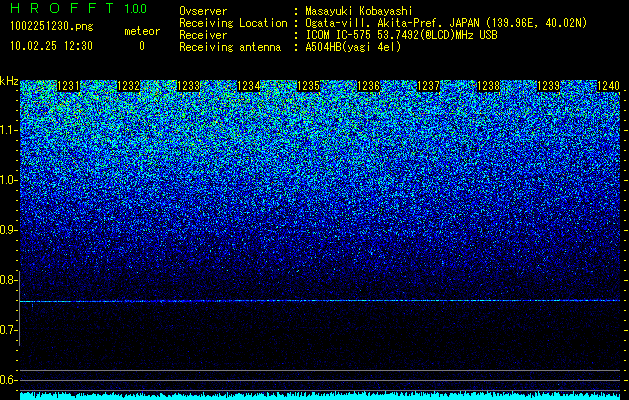Click the 1.1 kHz axis label
Image resolution: width=629 pixels, height=400 pixels.
coord(9,130)
